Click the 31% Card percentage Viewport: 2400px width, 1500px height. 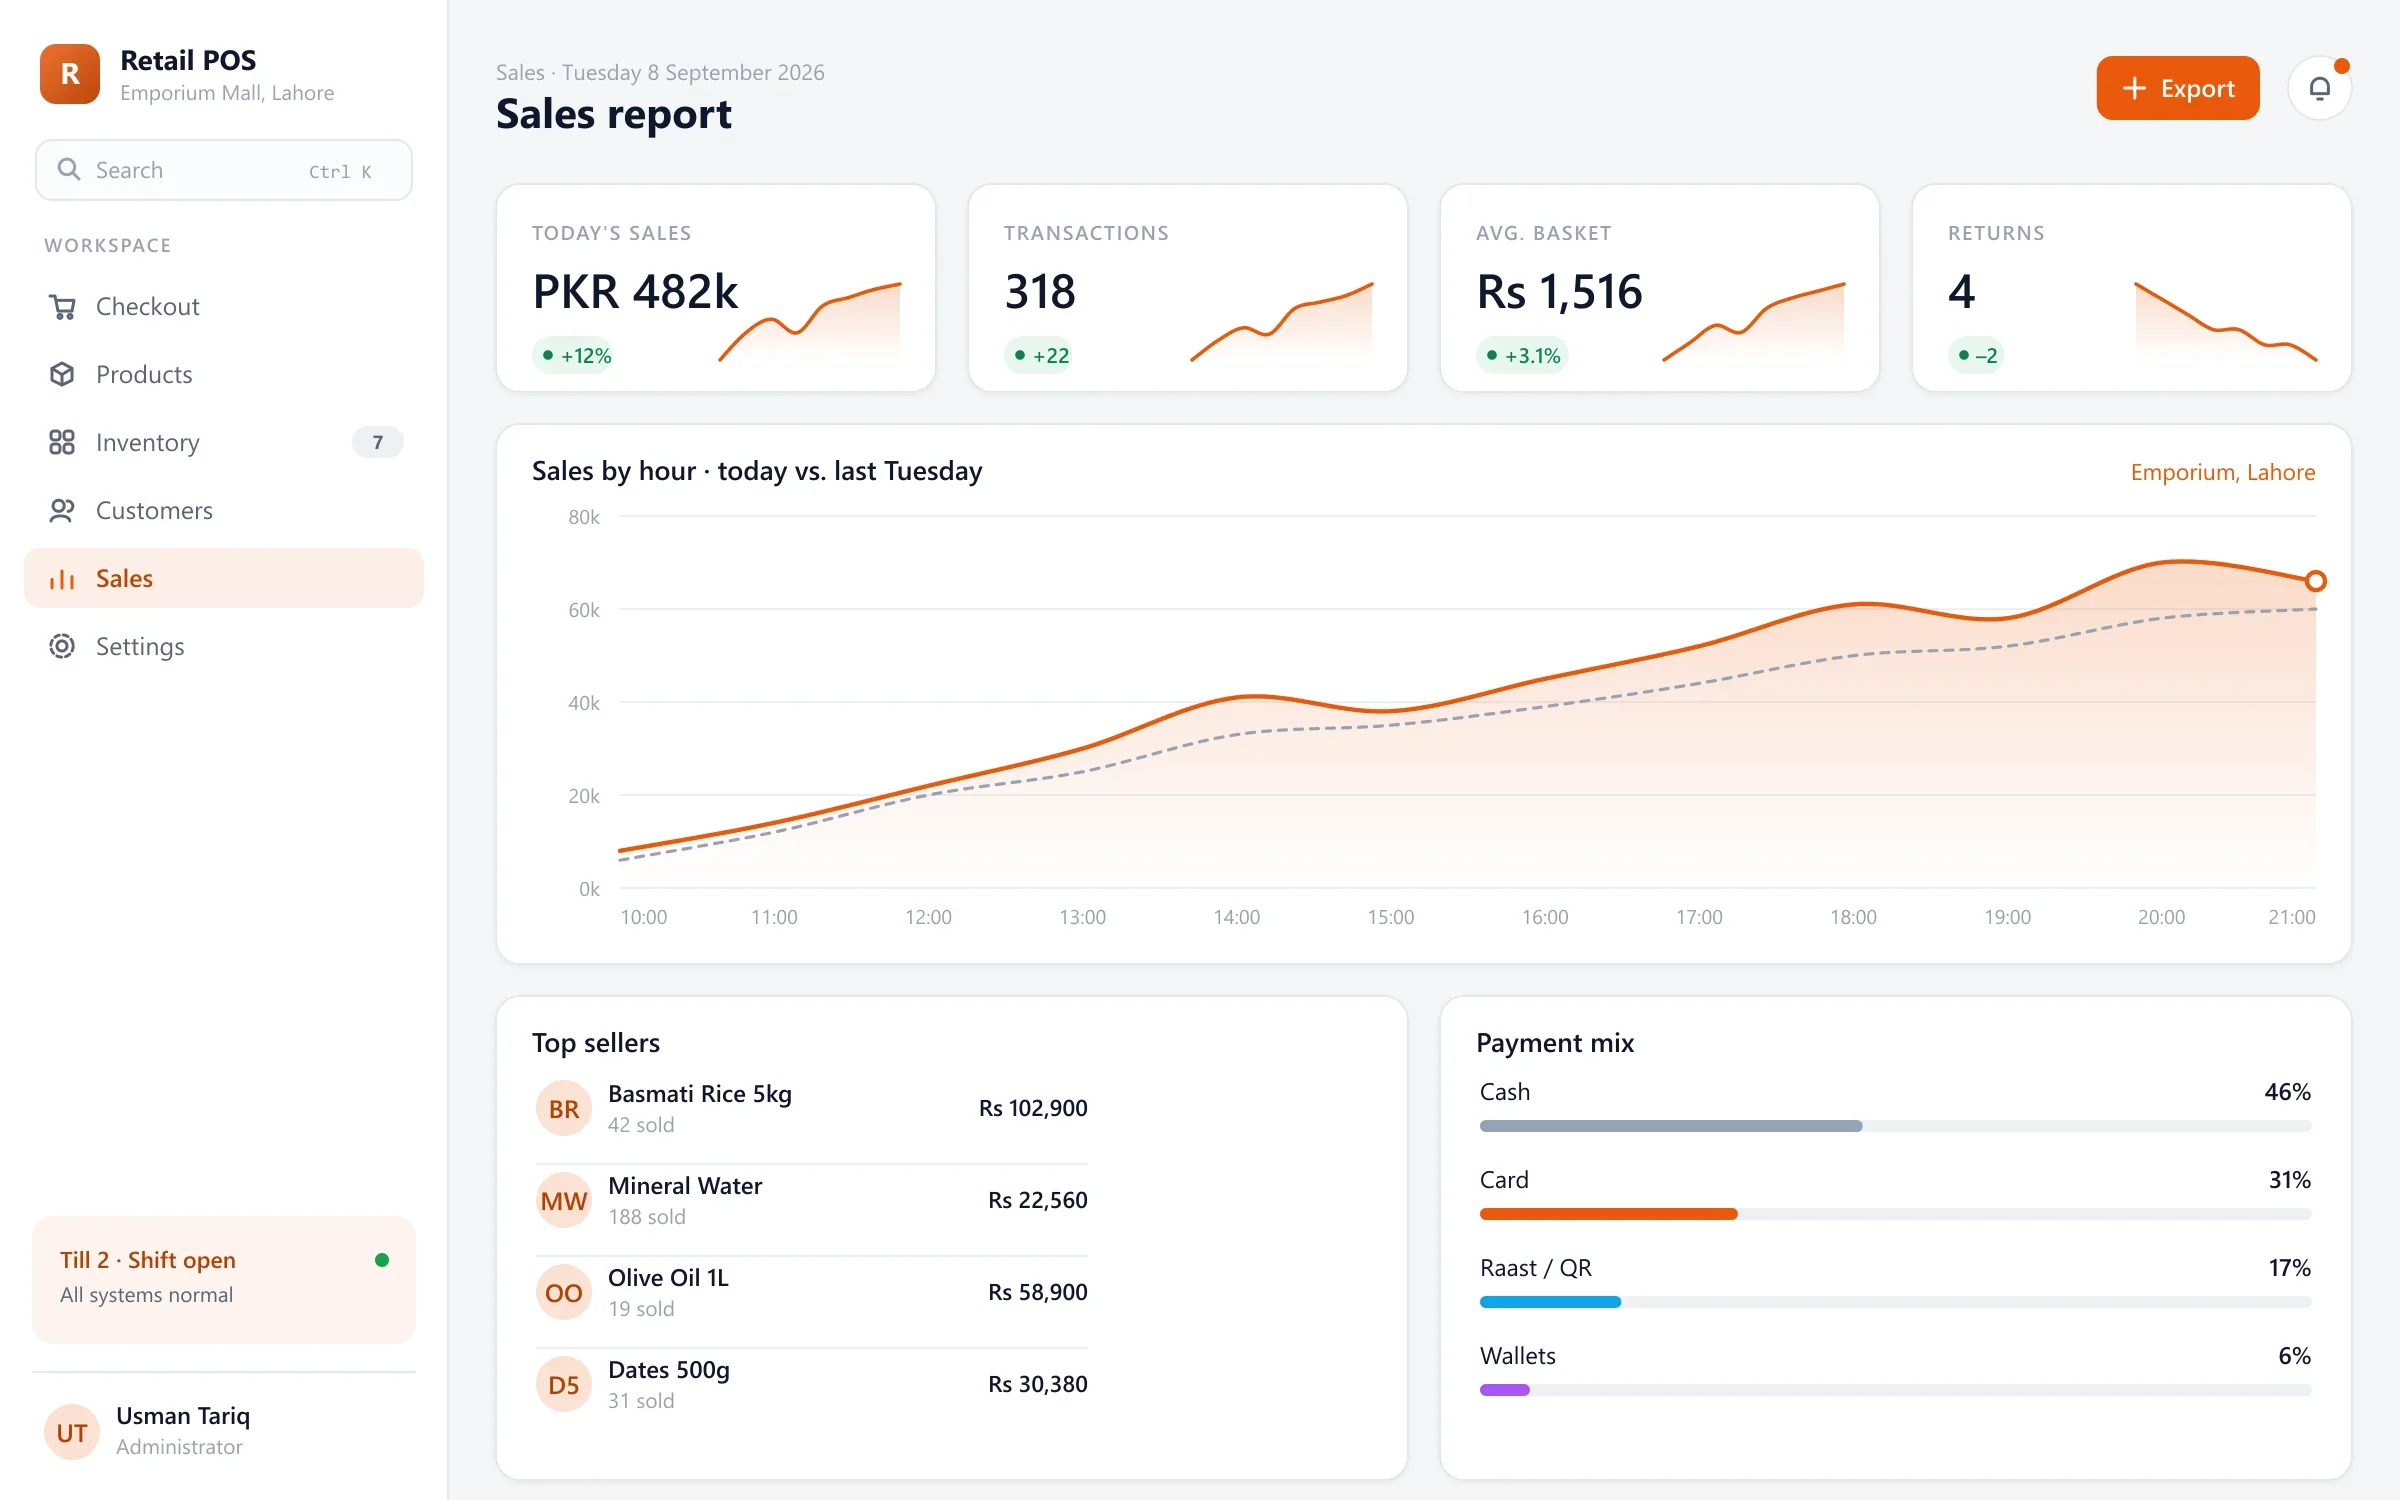2290,1180
